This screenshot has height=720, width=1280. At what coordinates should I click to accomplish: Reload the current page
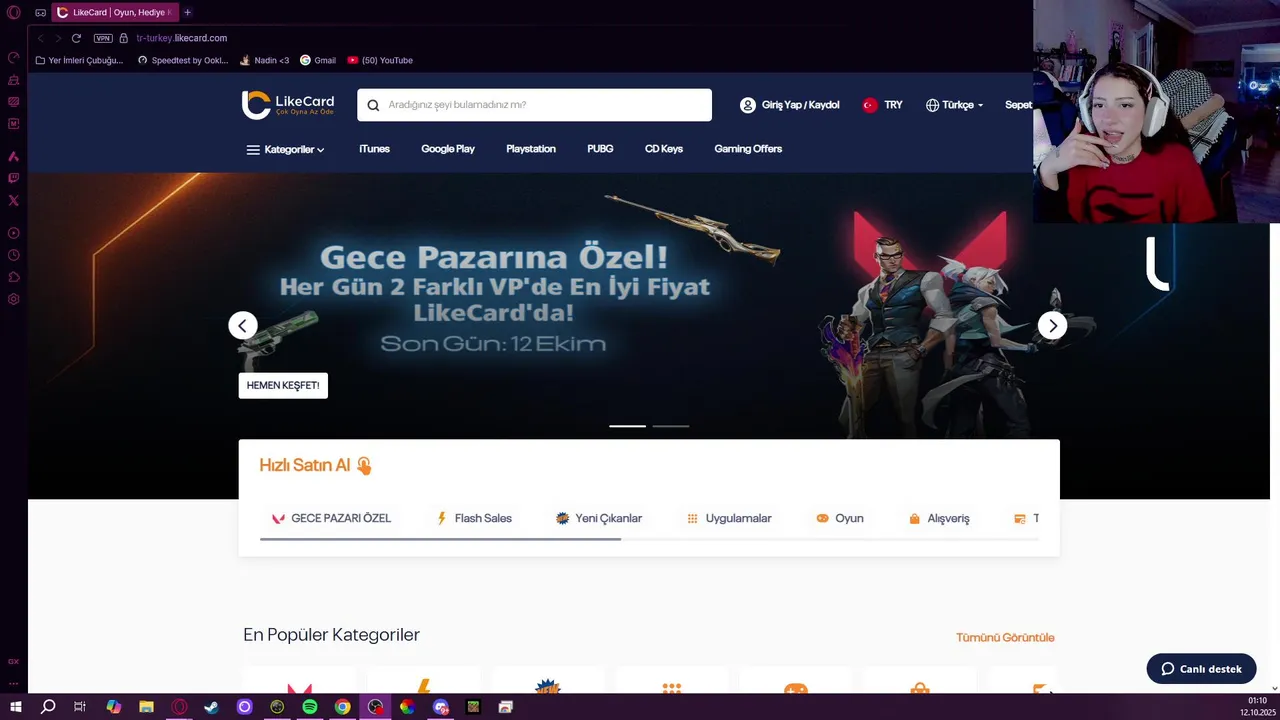click(76, 38)
